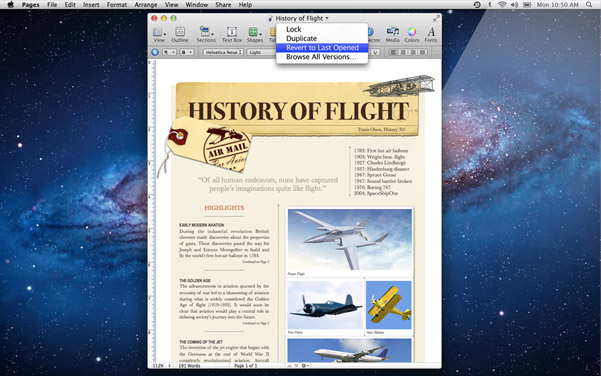The height and width of the screenshot is (376, 601).
Task: Open the View toolbar menu
Action: 159,34
